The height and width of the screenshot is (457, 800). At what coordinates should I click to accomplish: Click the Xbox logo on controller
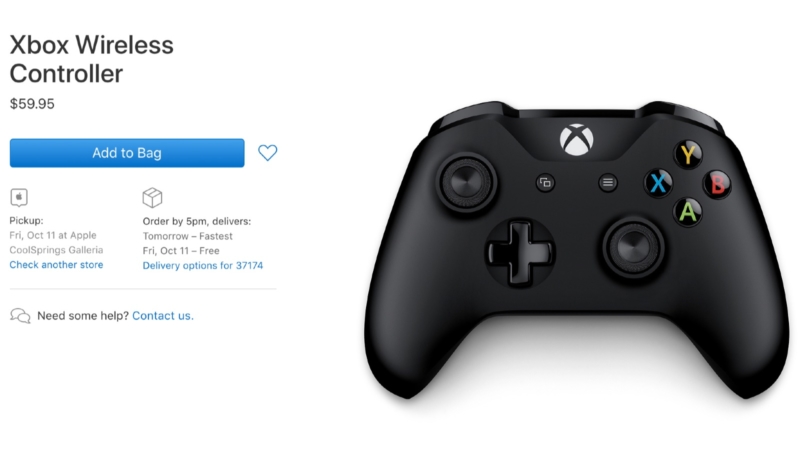coord(577,139)
